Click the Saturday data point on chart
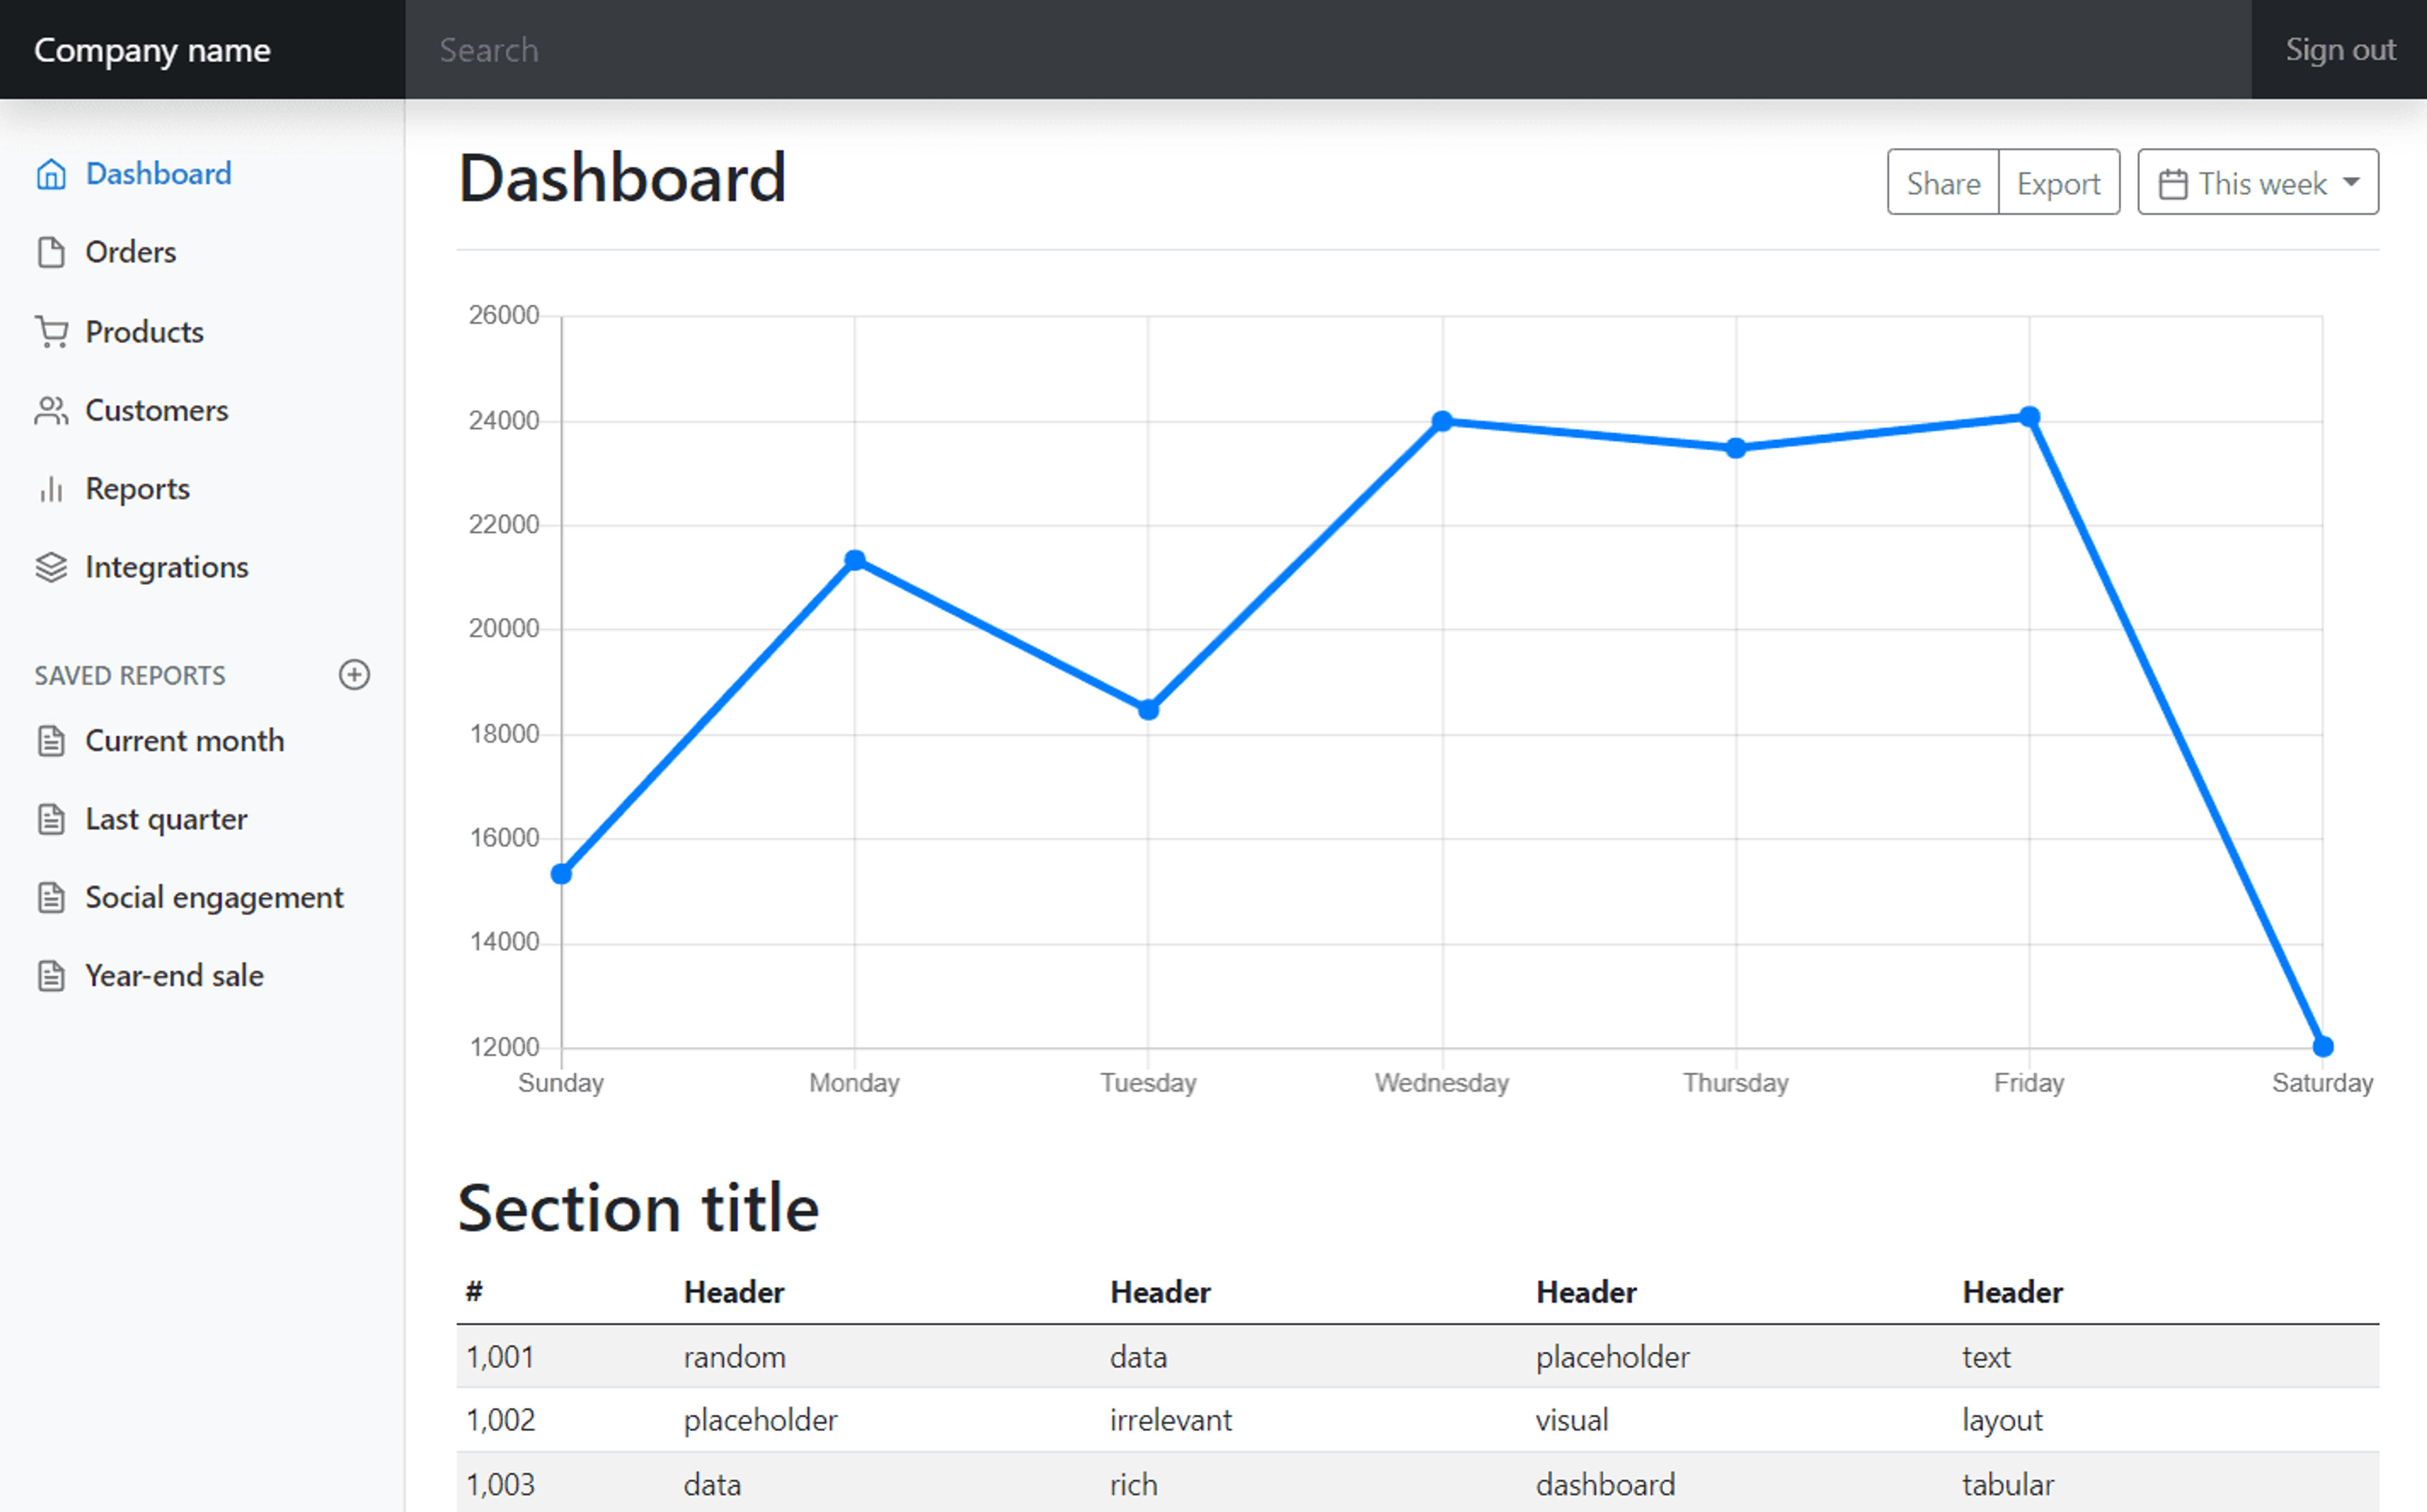Screen dimensions: 2427x1512 [2323, 1047]
